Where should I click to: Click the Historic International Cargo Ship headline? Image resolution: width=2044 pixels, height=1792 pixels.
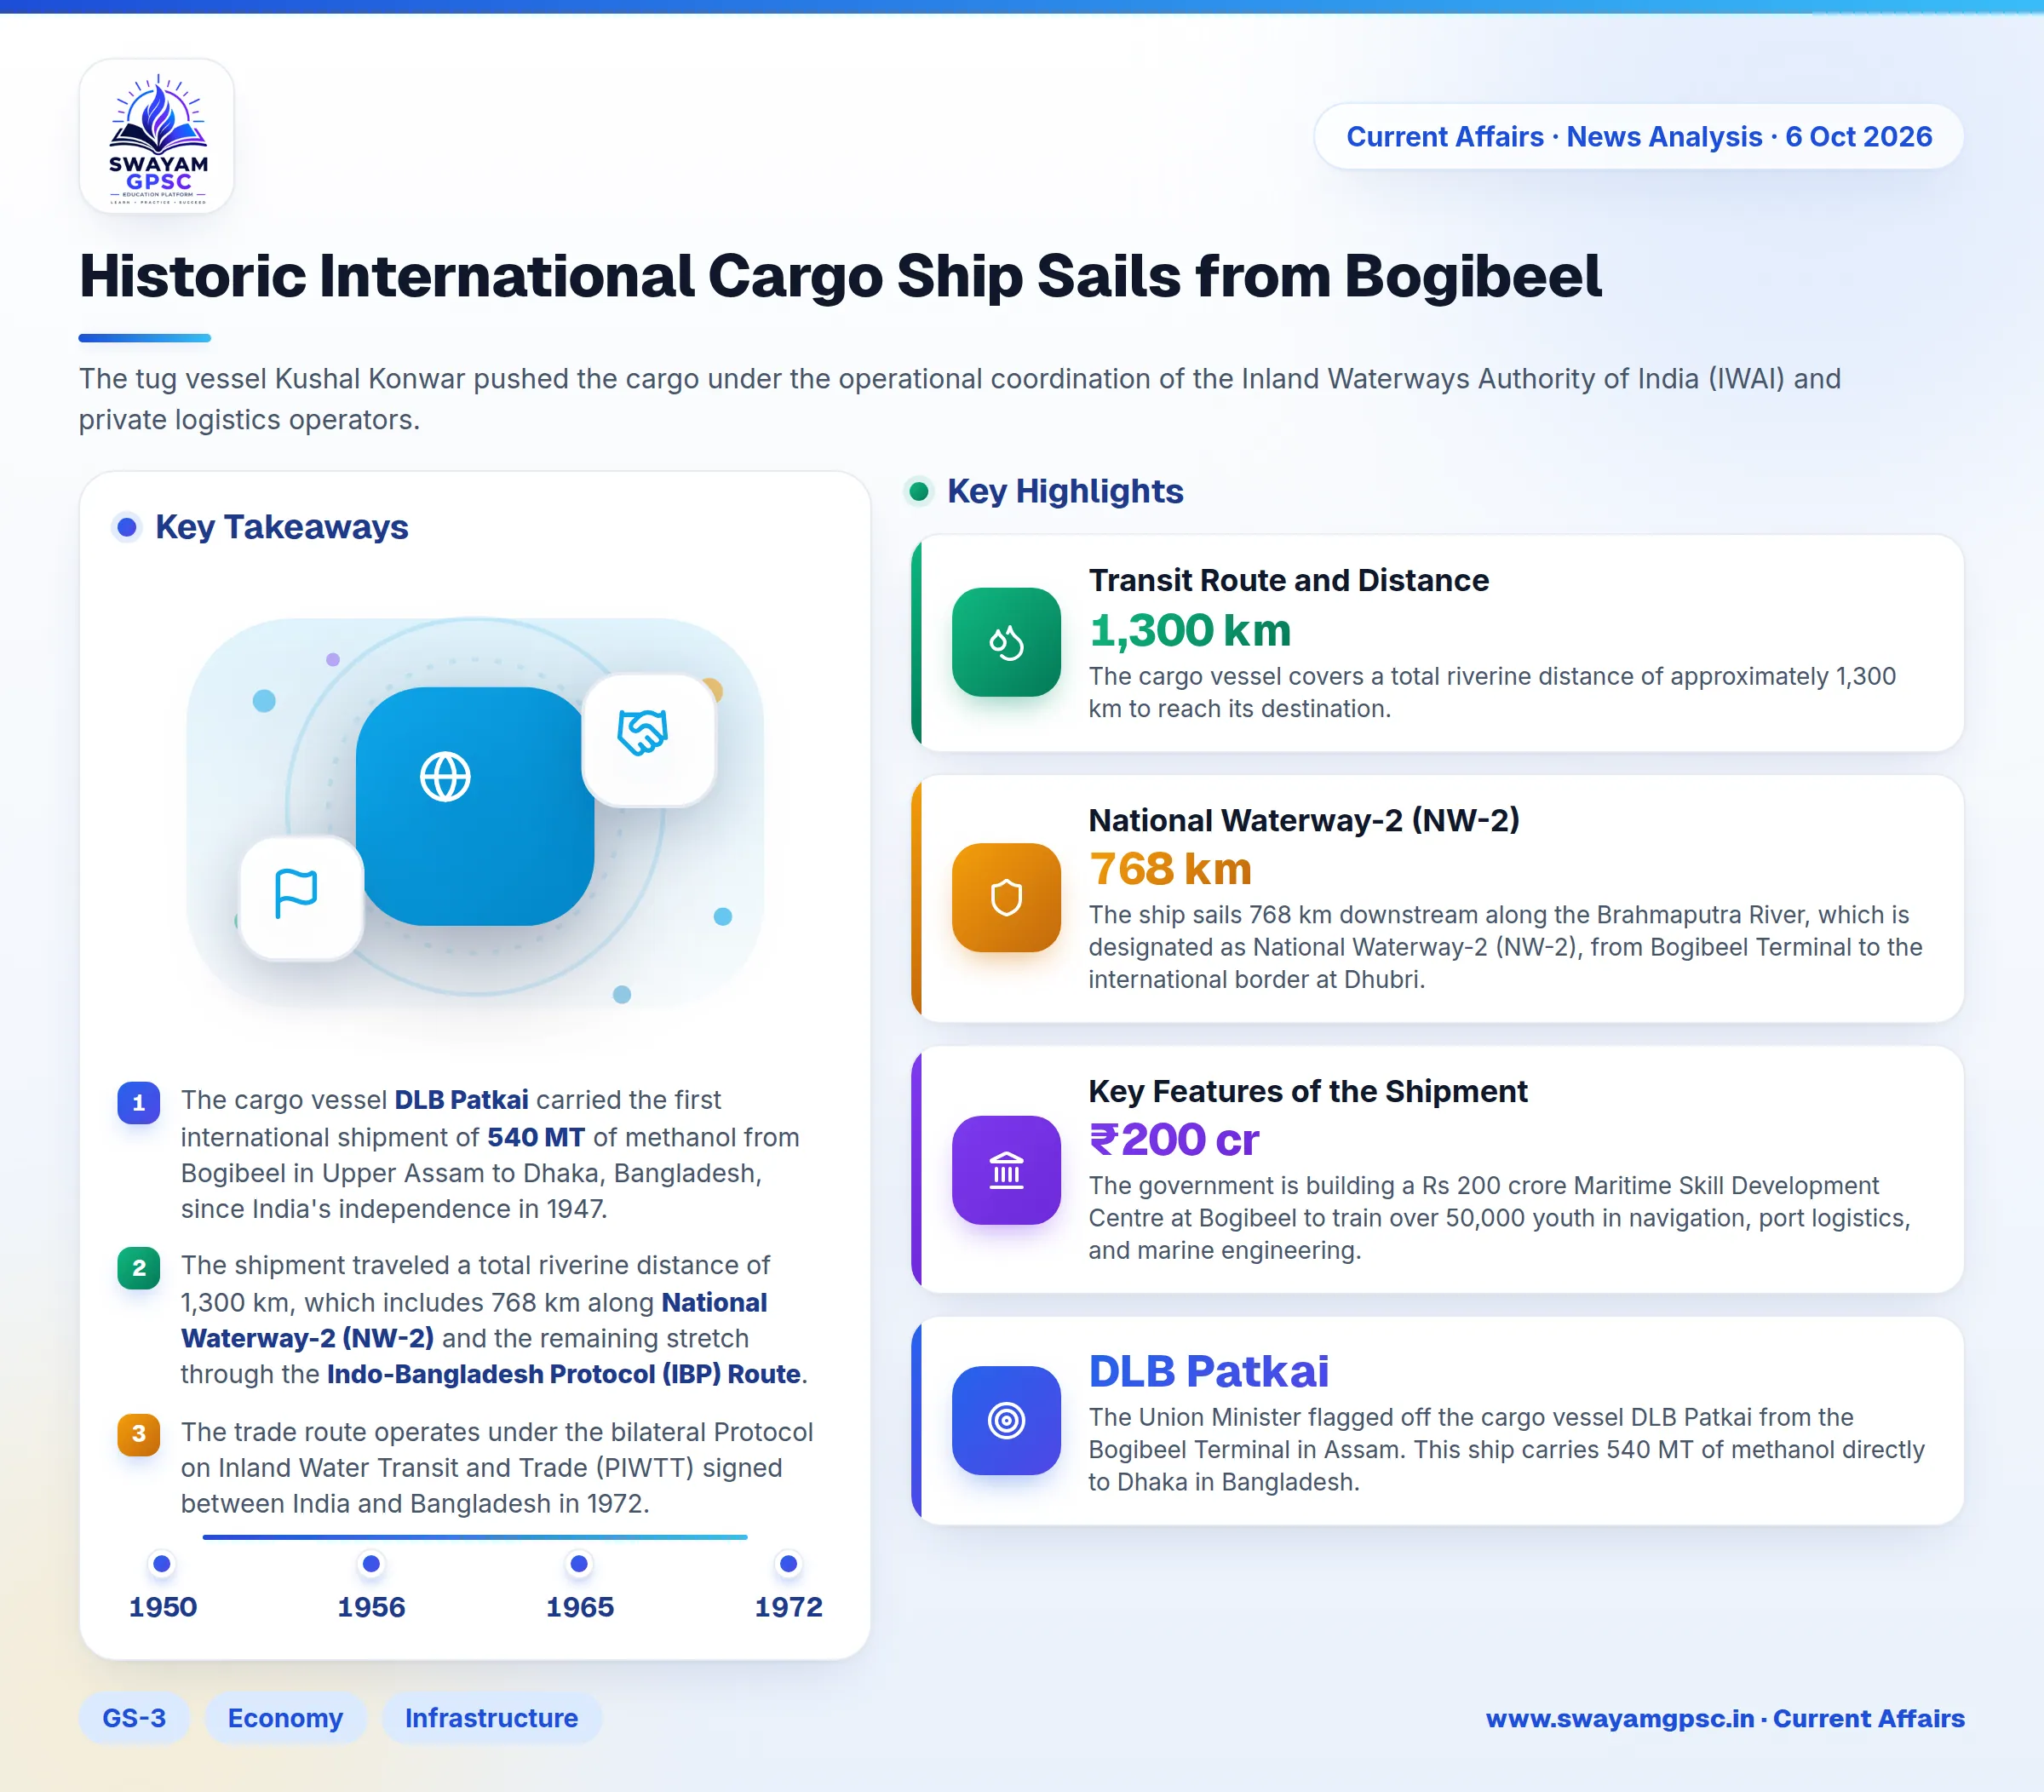click(x=841, y=276)
